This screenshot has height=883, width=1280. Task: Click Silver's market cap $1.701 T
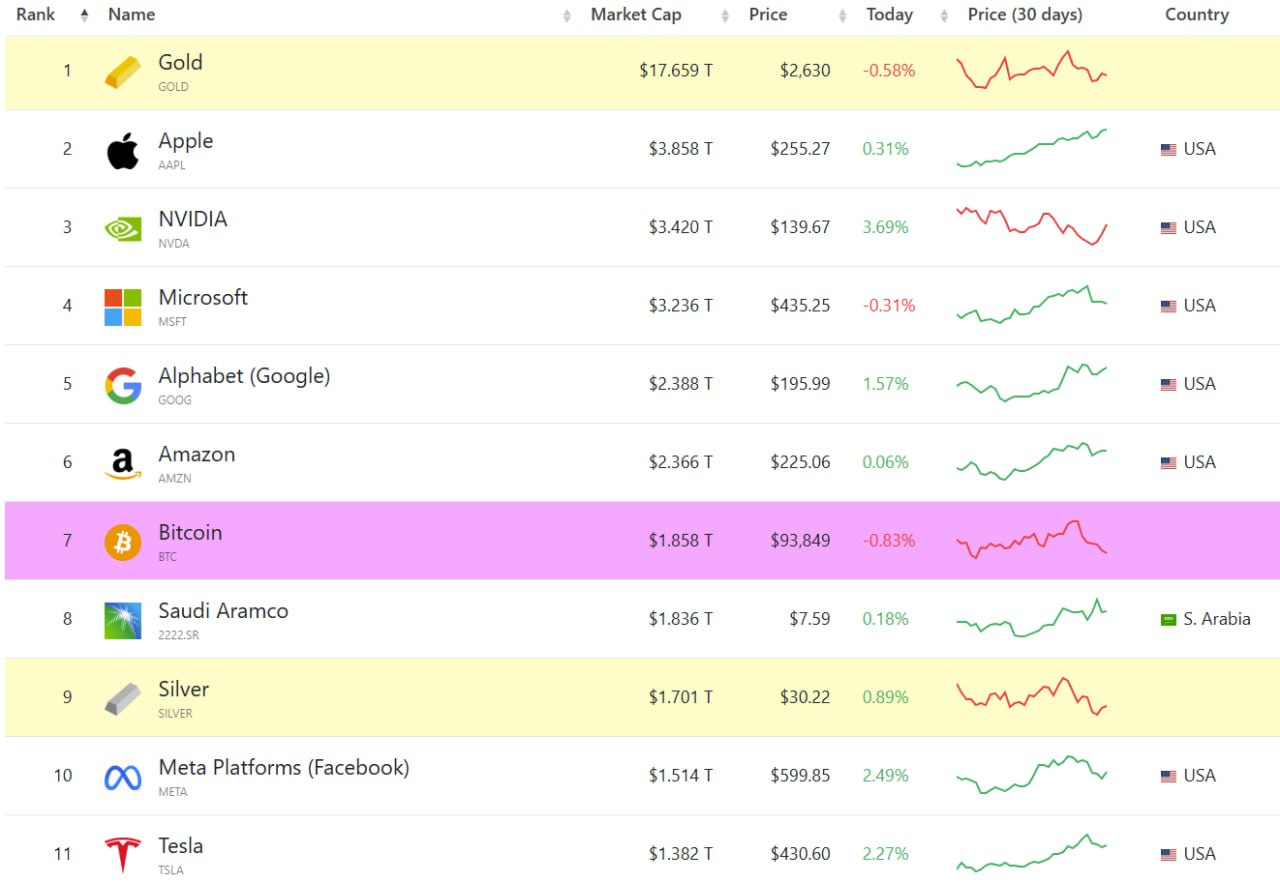coord(681,697)
